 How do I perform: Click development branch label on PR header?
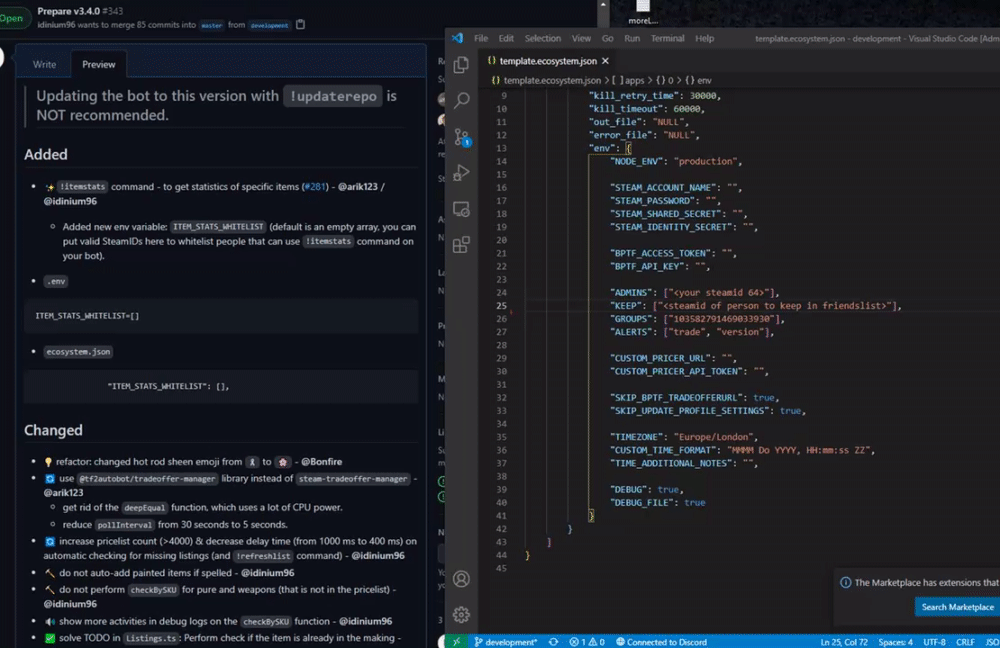(x=269, y=26)
